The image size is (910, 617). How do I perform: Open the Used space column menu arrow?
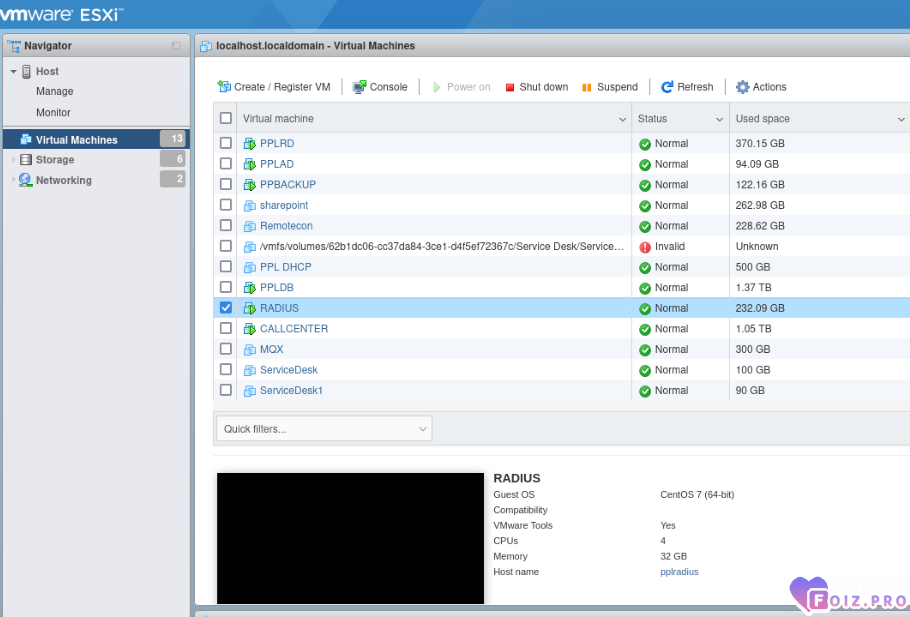tap(901, 119)
